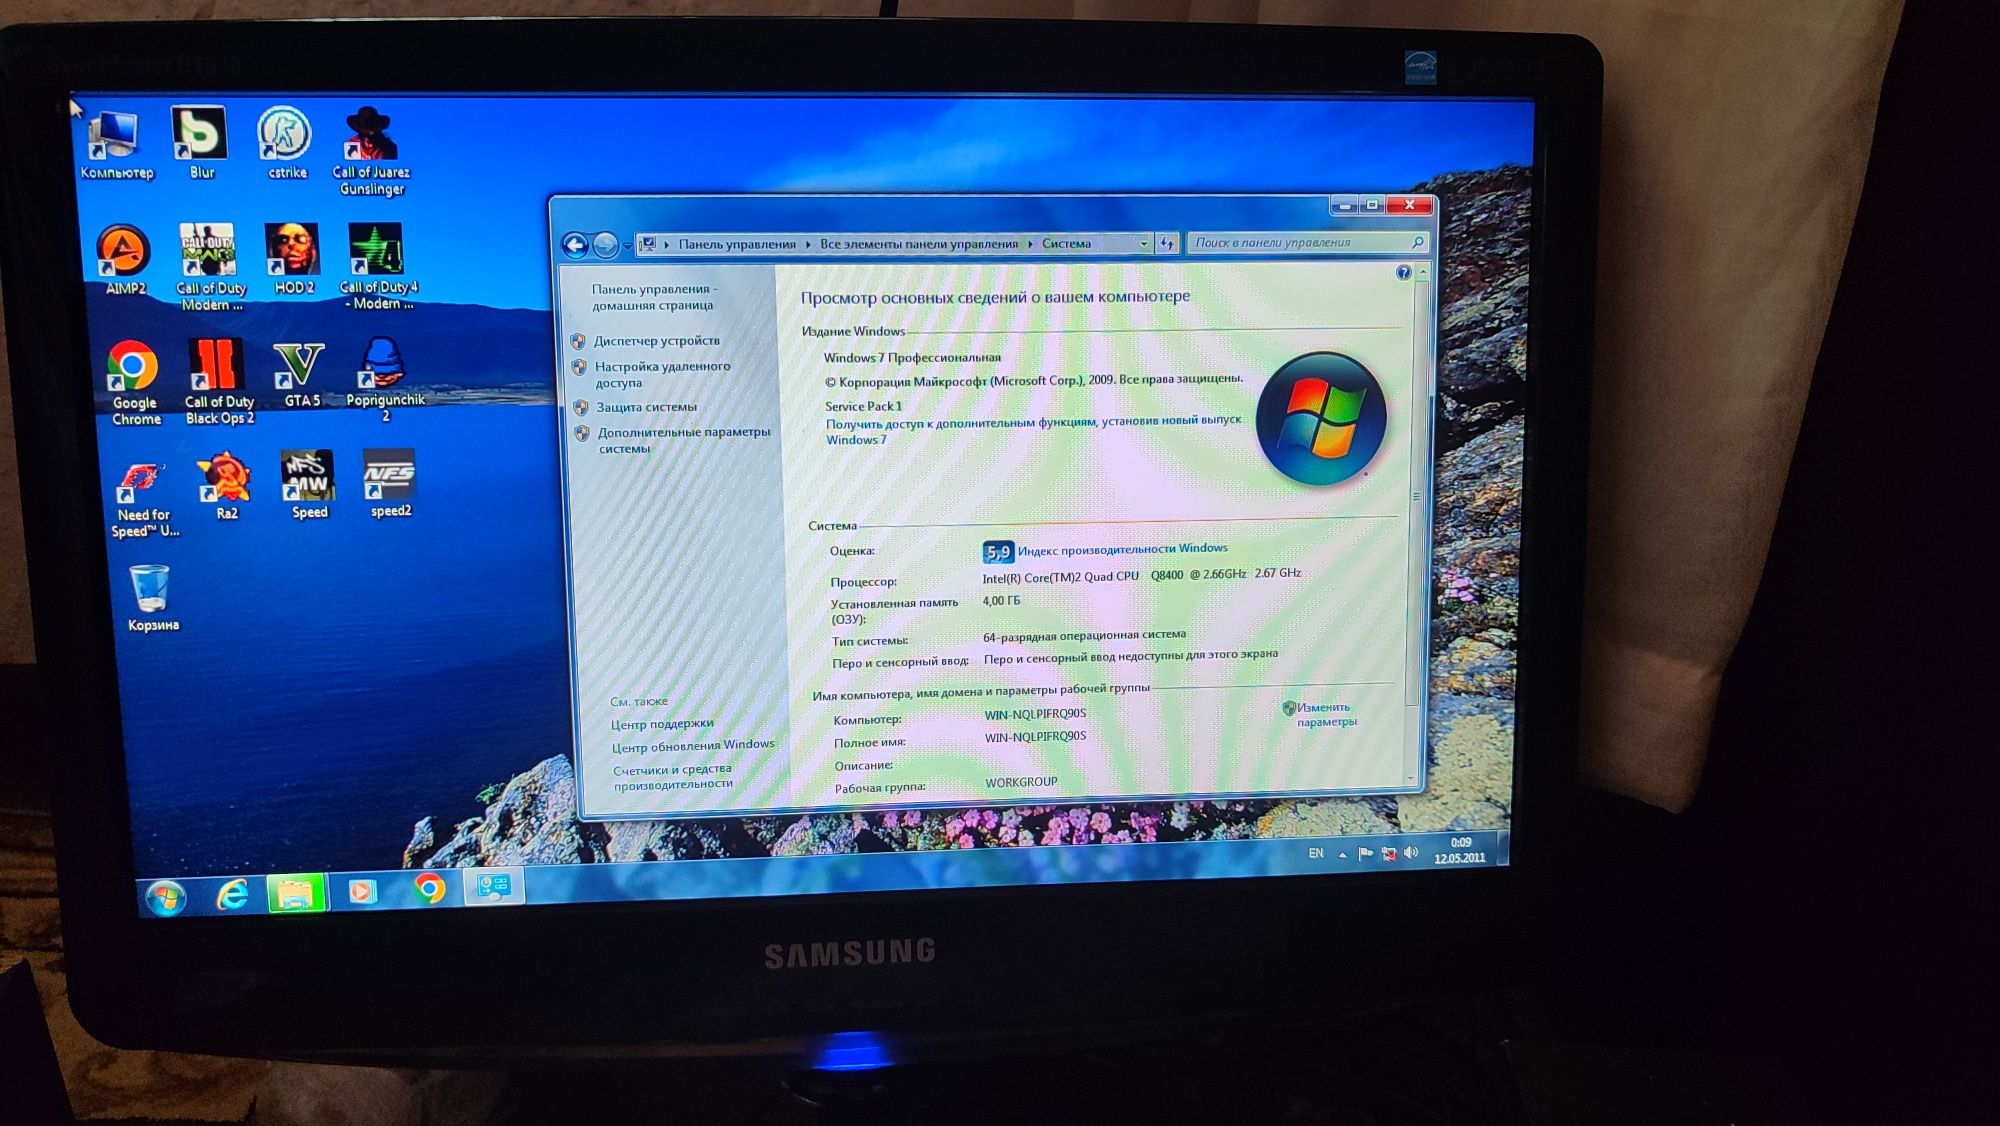Click the processor value Intel(R) Core(TM)2 Quad
Viewport: 2000px width, 1126px height.
[1141, 575]
